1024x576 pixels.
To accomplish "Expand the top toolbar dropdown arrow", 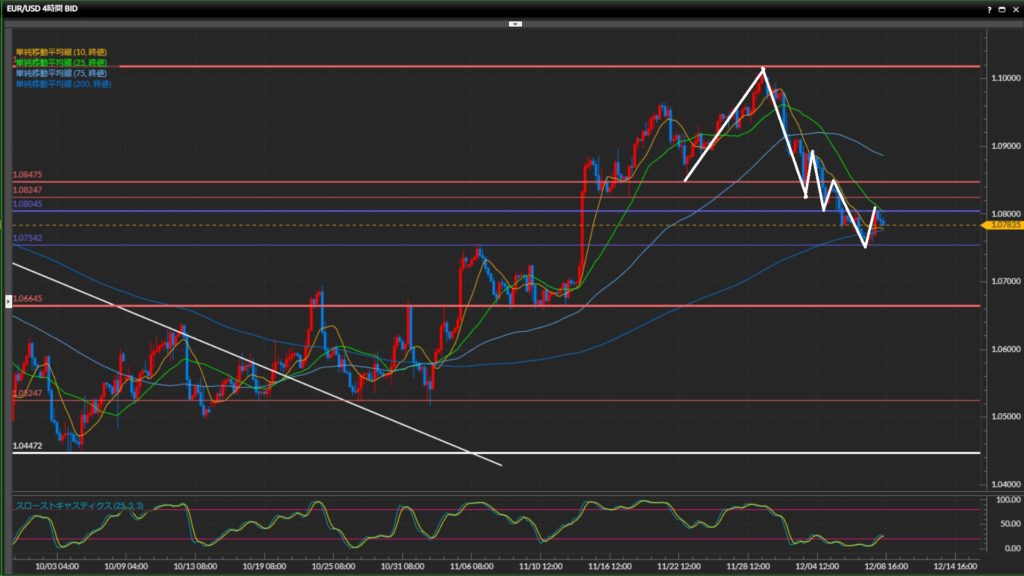I will coord(515,22).
